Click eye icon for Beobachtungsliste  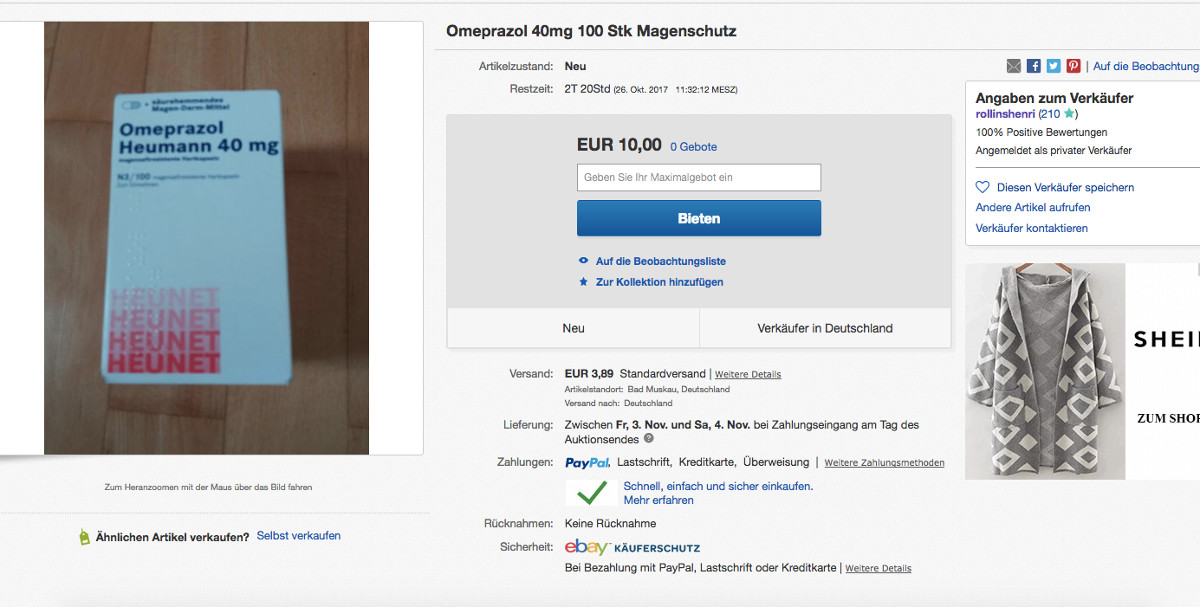coord(584,261)
